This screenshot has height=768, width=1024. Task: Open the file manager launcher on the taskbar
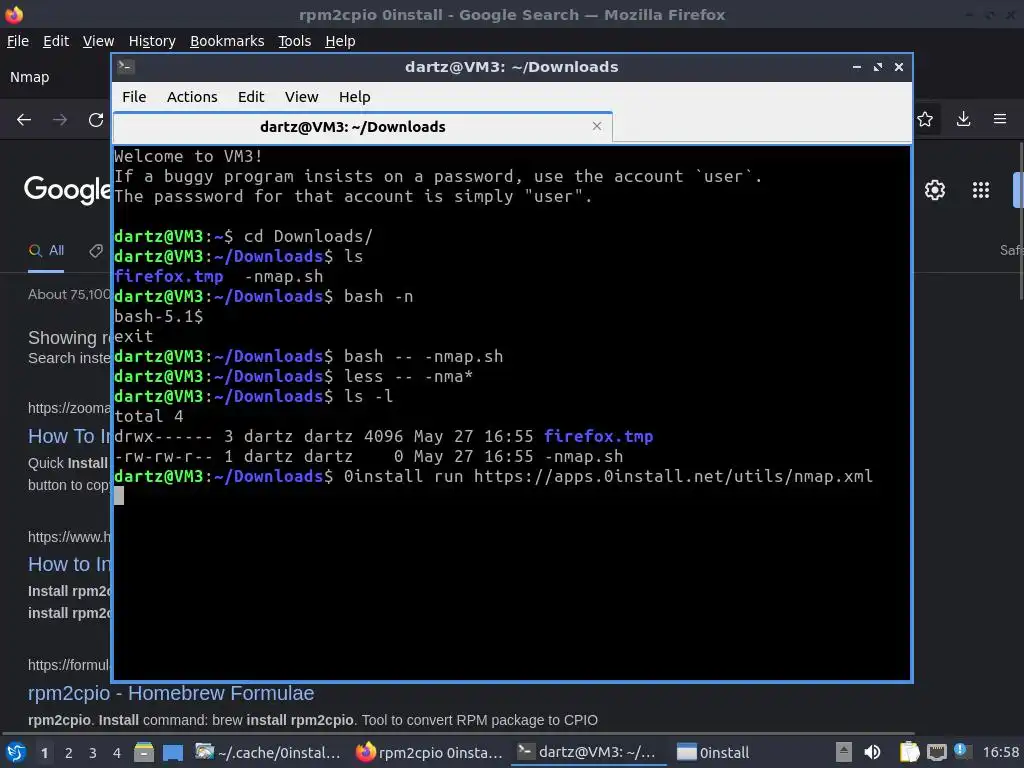tap(144, 752)
